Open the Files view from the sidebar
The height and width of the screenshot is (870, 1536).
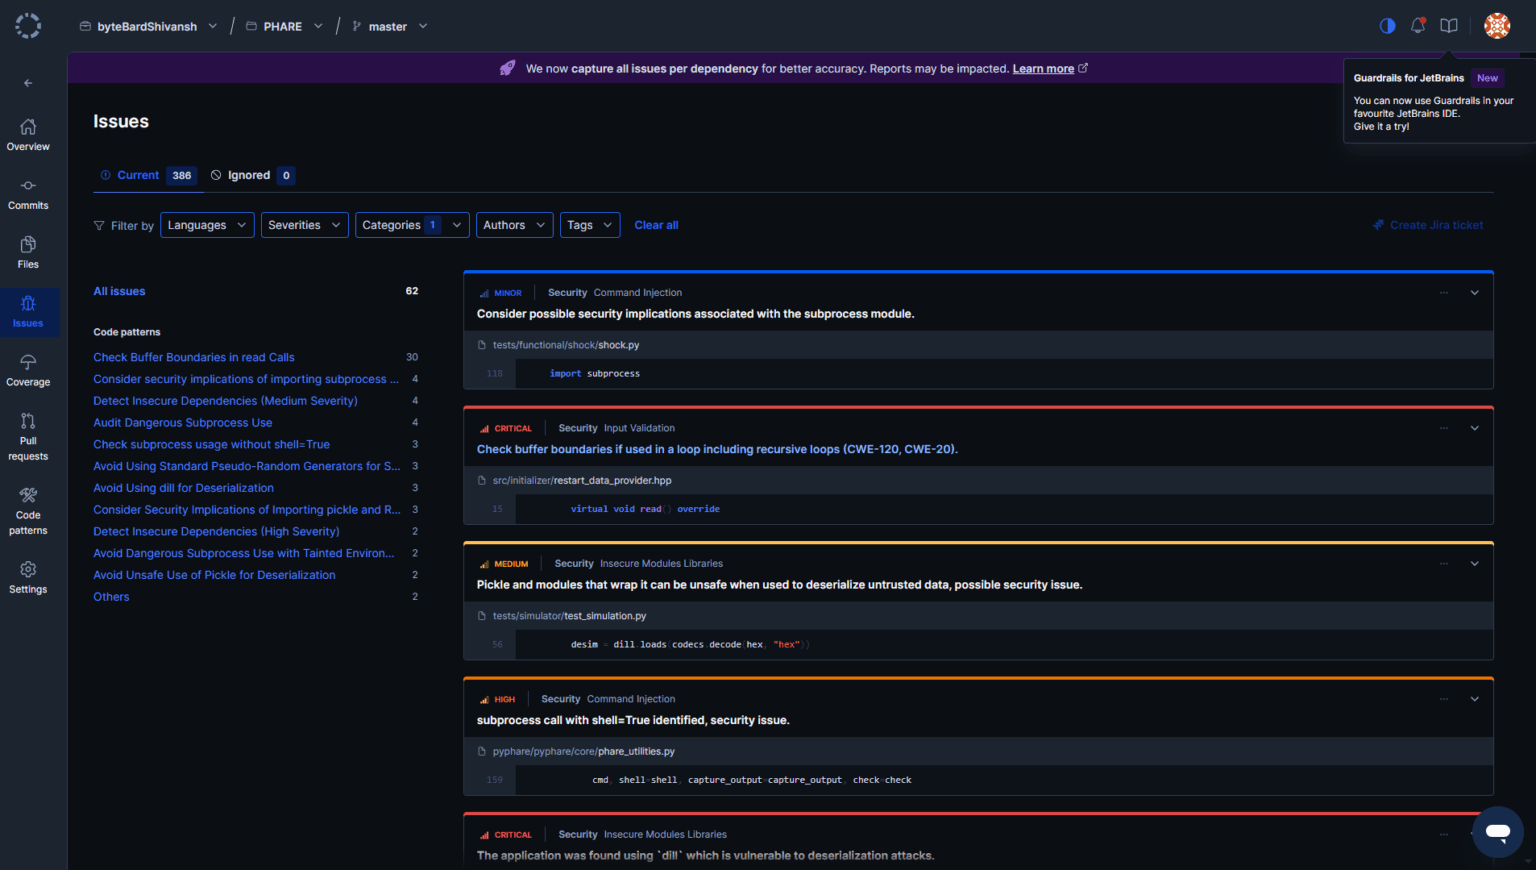(x=28, y=250)
